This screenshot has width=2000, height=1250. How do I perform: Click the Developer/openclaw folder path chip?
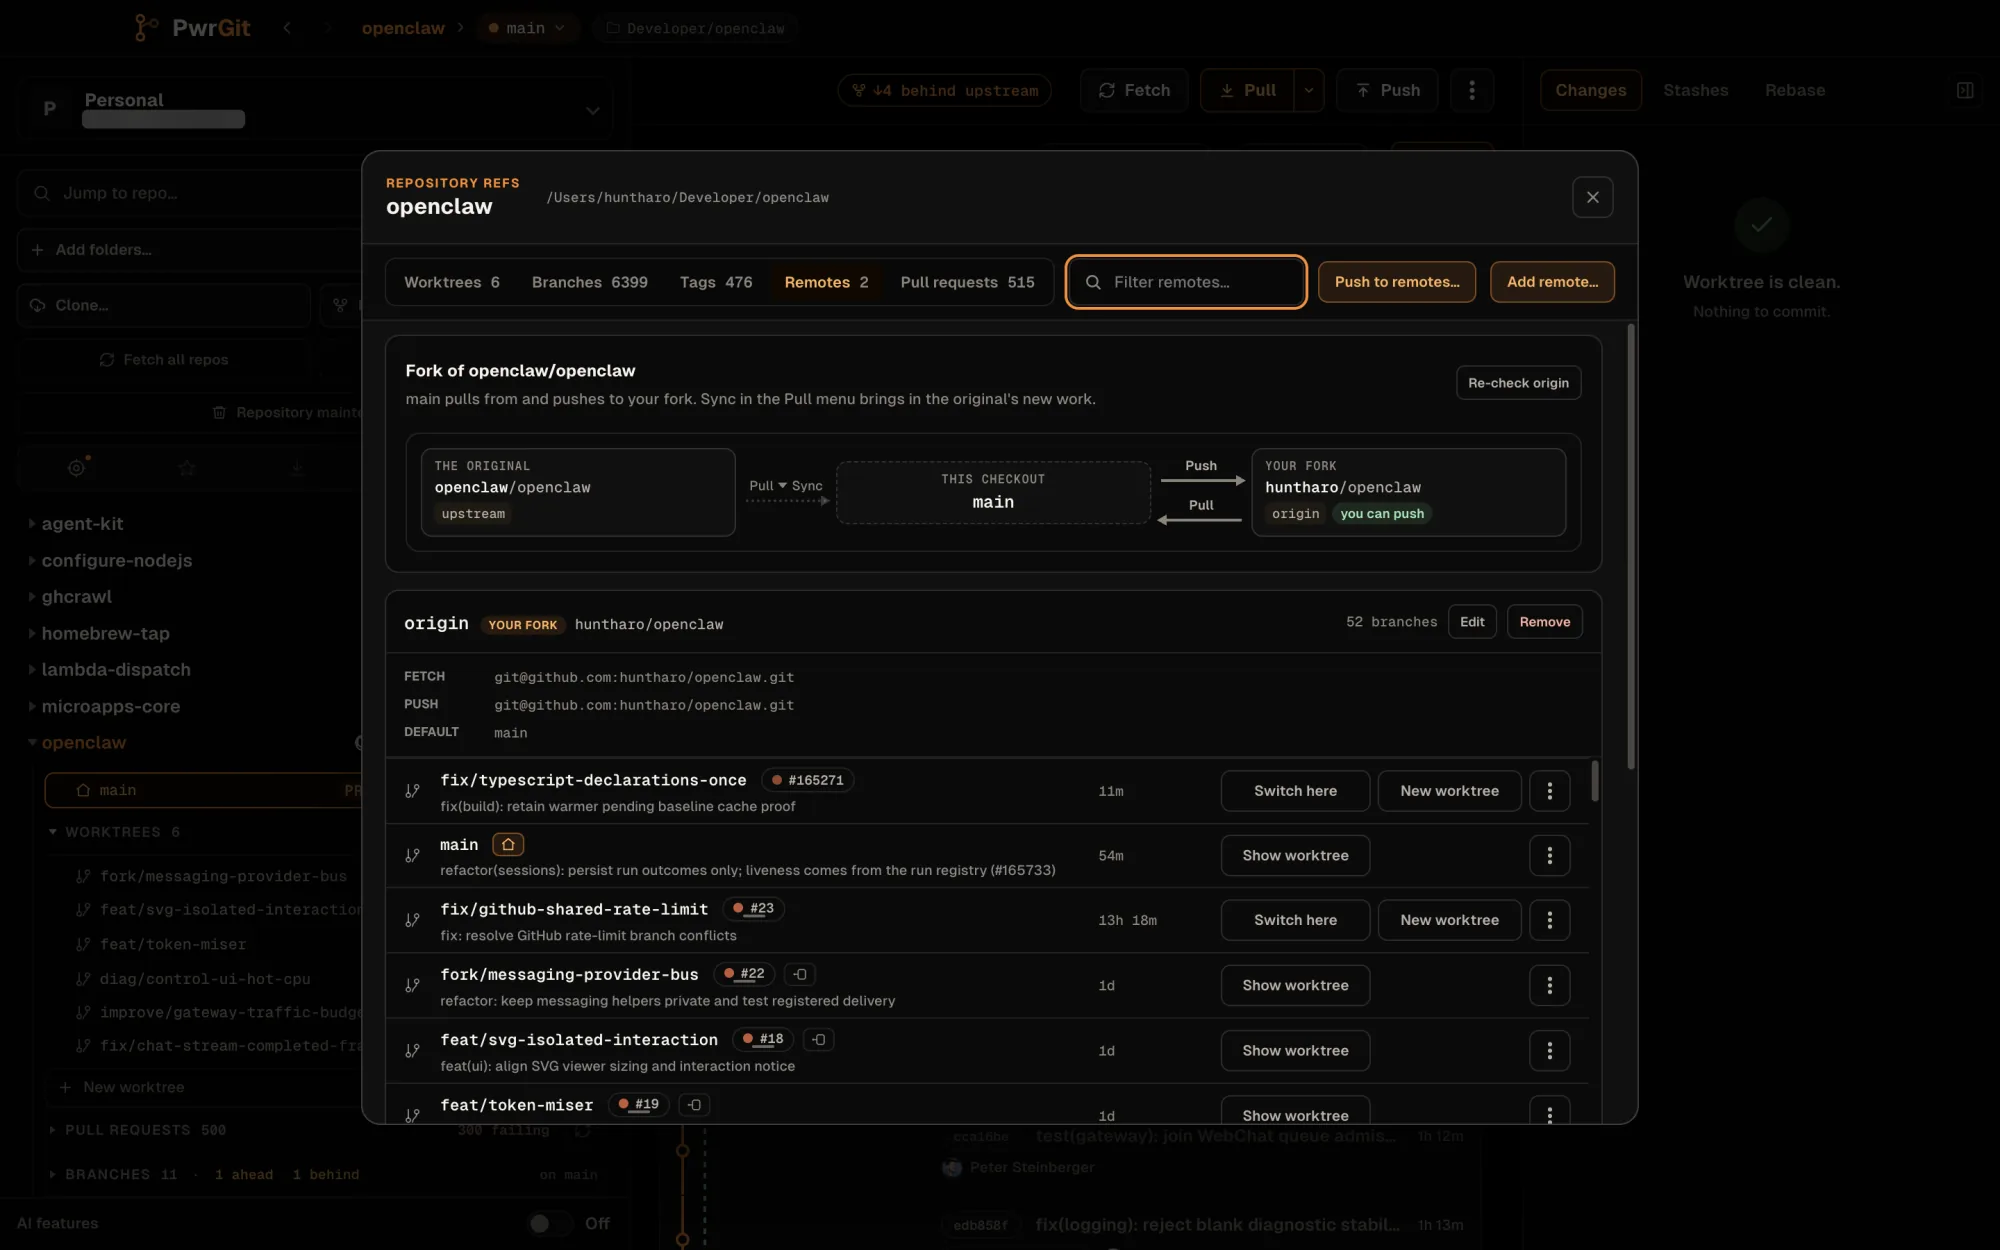tap(696, 28)
